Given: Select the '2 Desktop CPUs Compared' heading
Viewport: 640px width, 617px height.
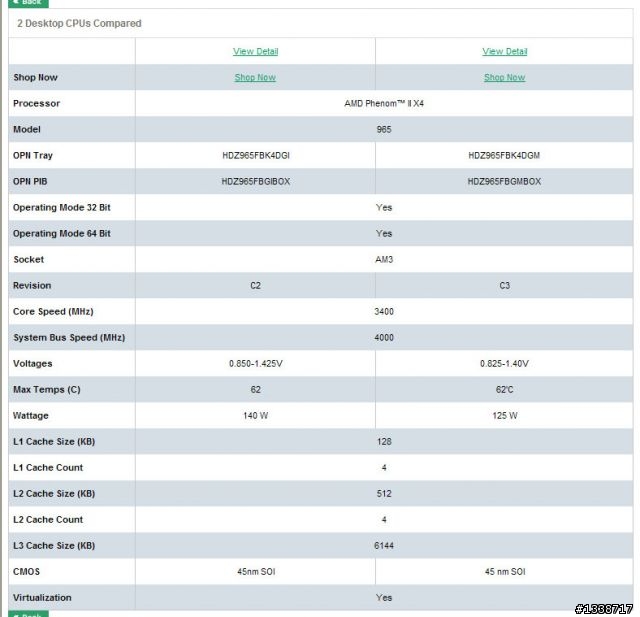Looking at the screenshot, I should [x=79, y=23].
